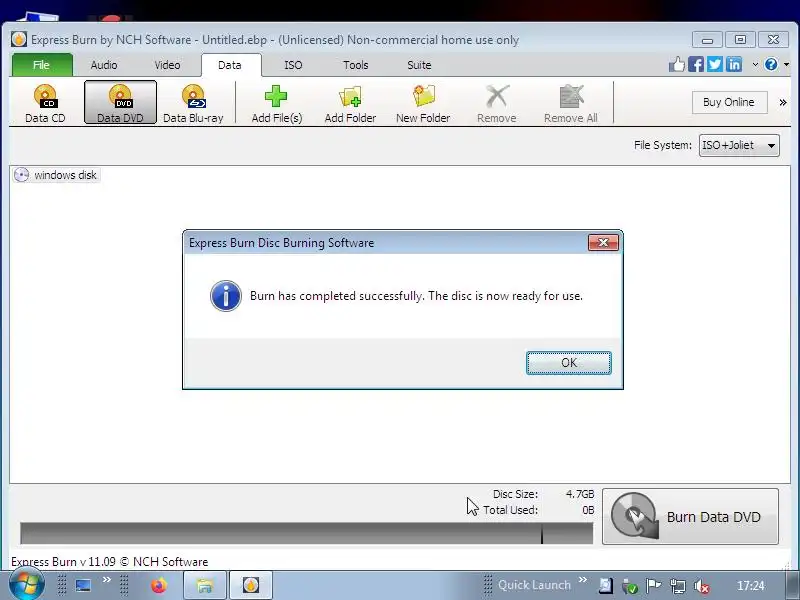Open Firefox from the taskbar
The width and height of the screenshot is (800, 600).
click(x=159, y=585)
